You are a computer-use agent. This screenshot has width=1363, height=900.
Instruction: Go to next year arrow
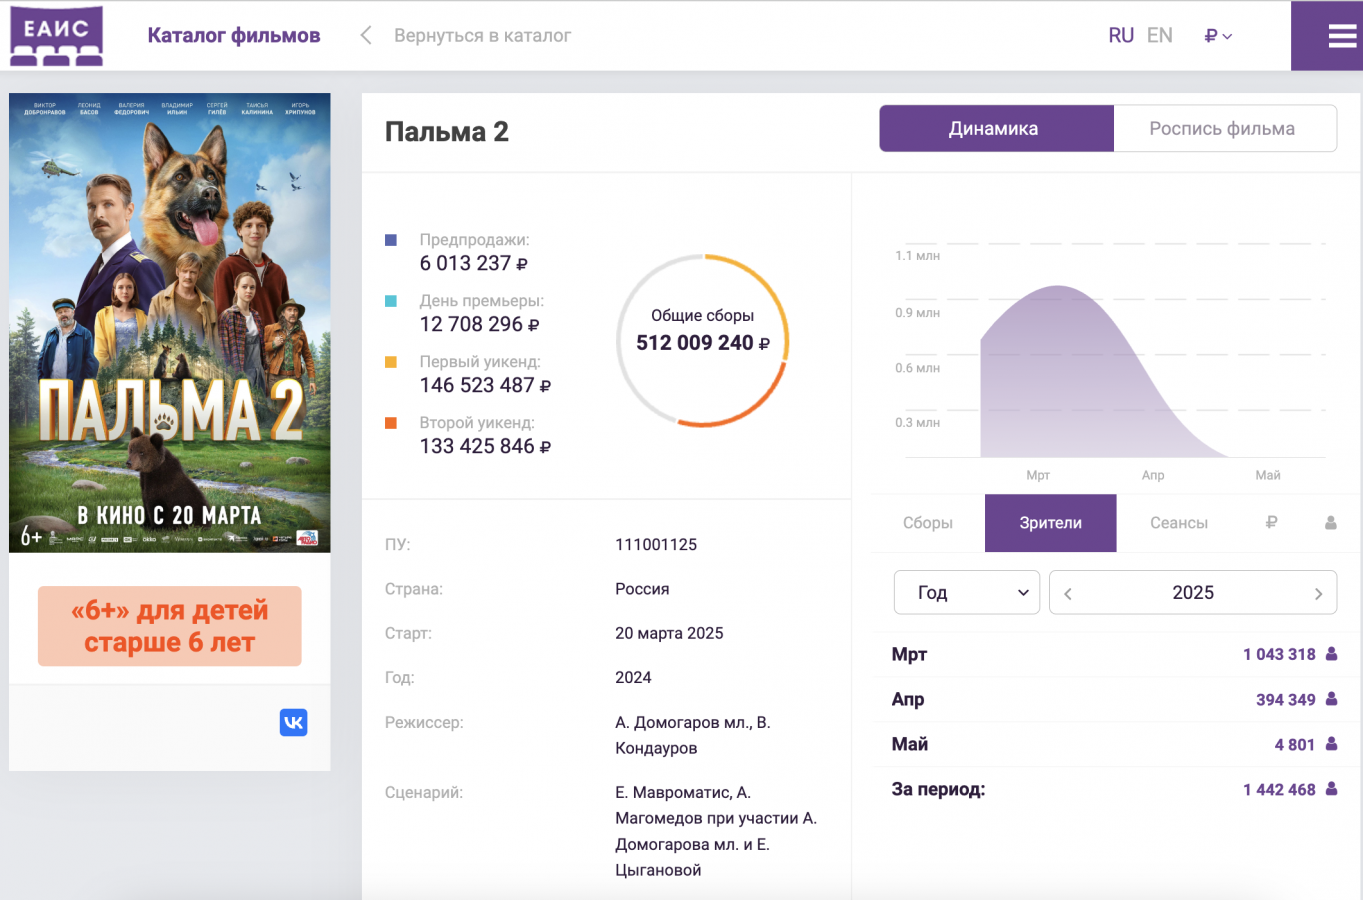pyautogui.click(x=1318, y=594)
